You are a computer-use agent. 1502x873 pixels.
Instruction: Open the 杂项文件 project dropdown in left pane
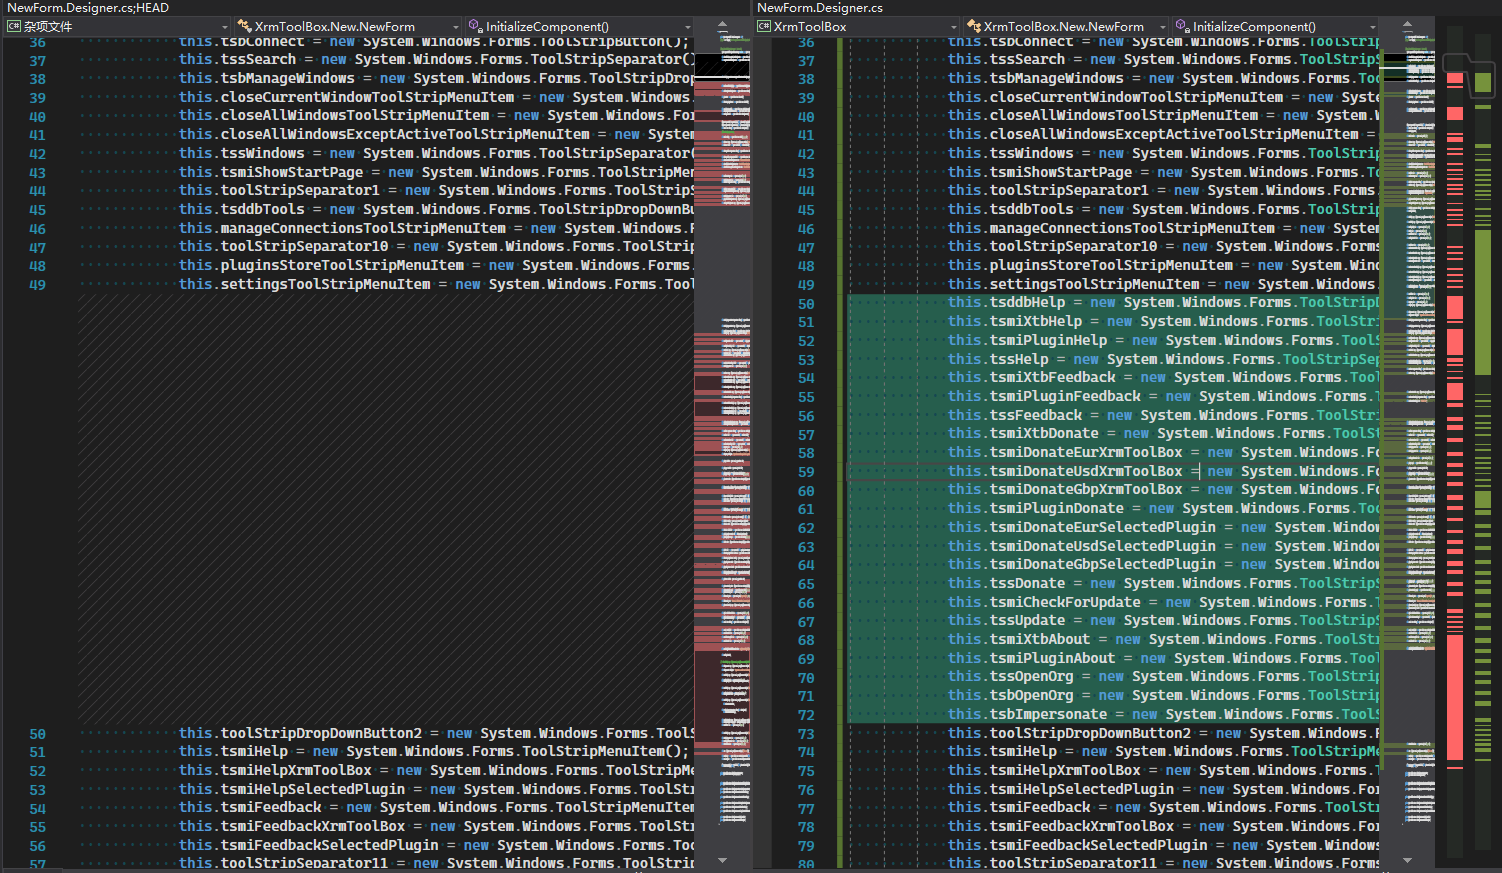pos(118,26)
